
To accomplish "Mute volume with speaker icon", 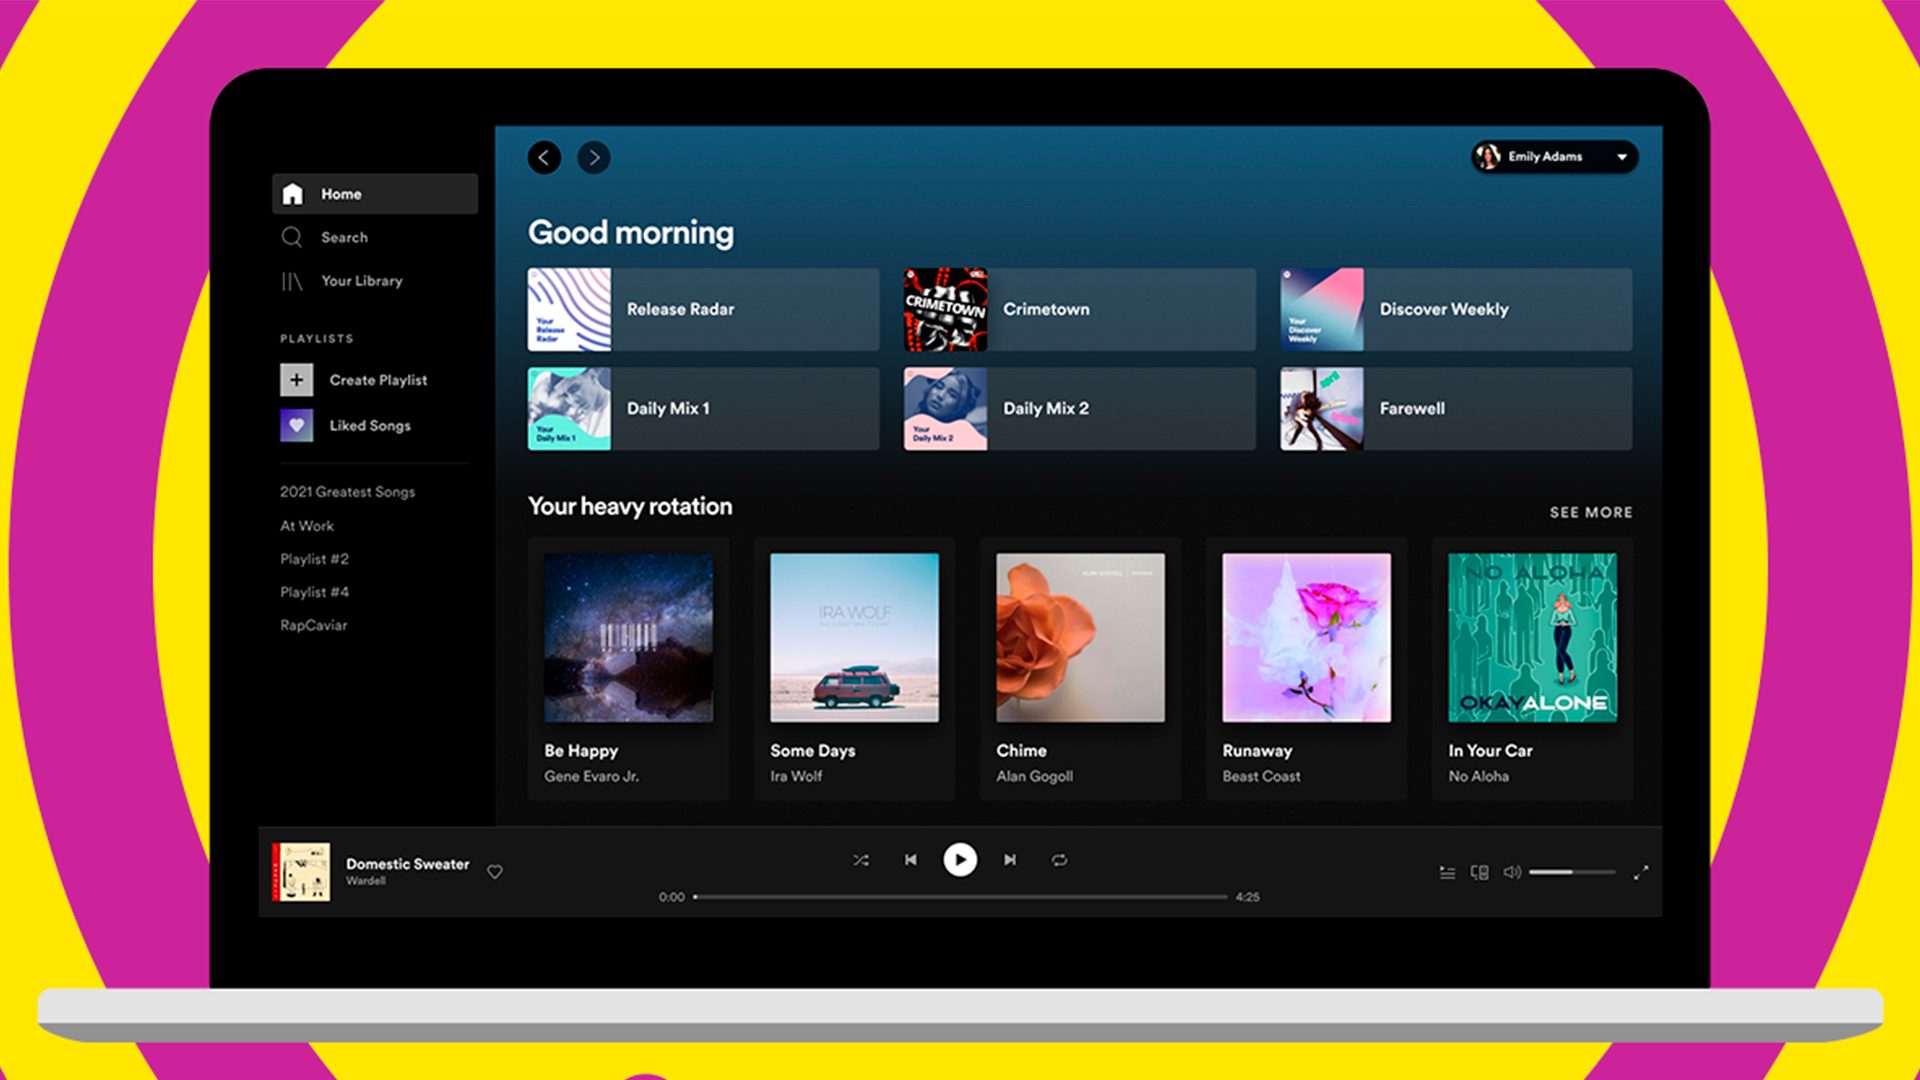I will [1512, 872].
